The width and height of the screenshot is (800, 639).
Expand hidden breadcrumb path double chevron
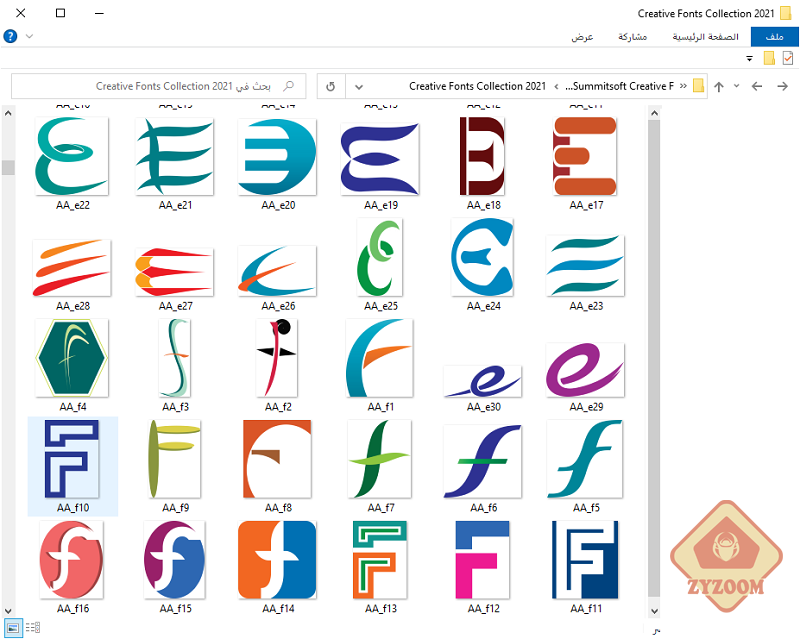(683, 86)
